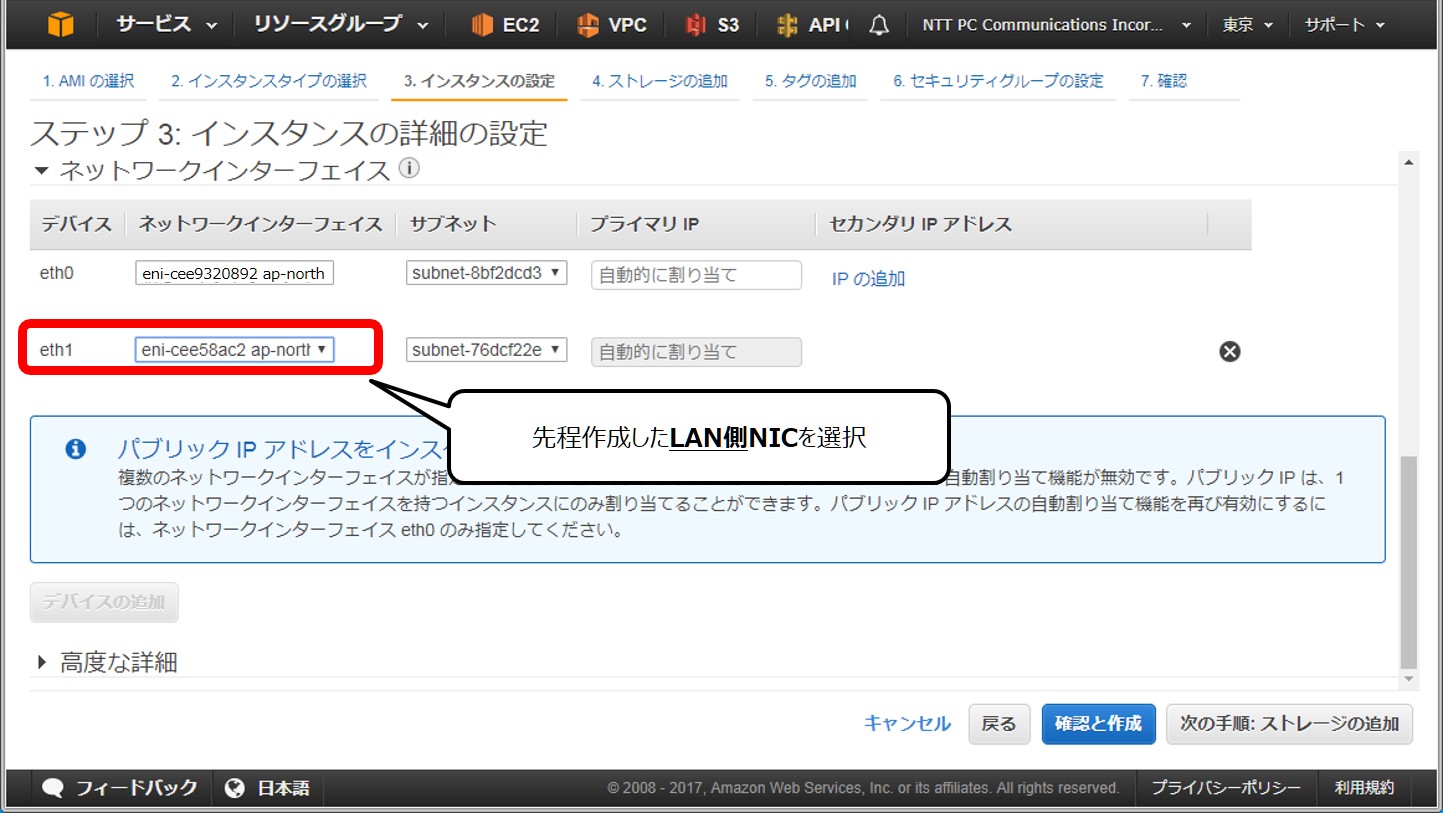The width and height of the screenshot is (1443, 813).
Task: Remove eth1 device with X icon
Action: pyautogui.click(x=1230, y=351)
